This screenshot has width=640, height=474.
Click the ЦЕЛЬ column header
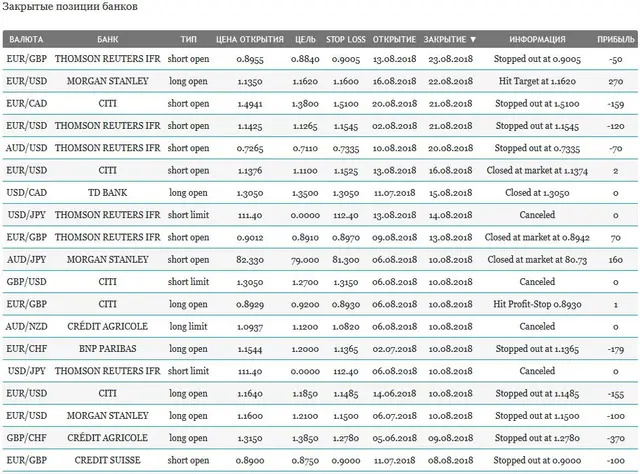click(x=305, y=40)
